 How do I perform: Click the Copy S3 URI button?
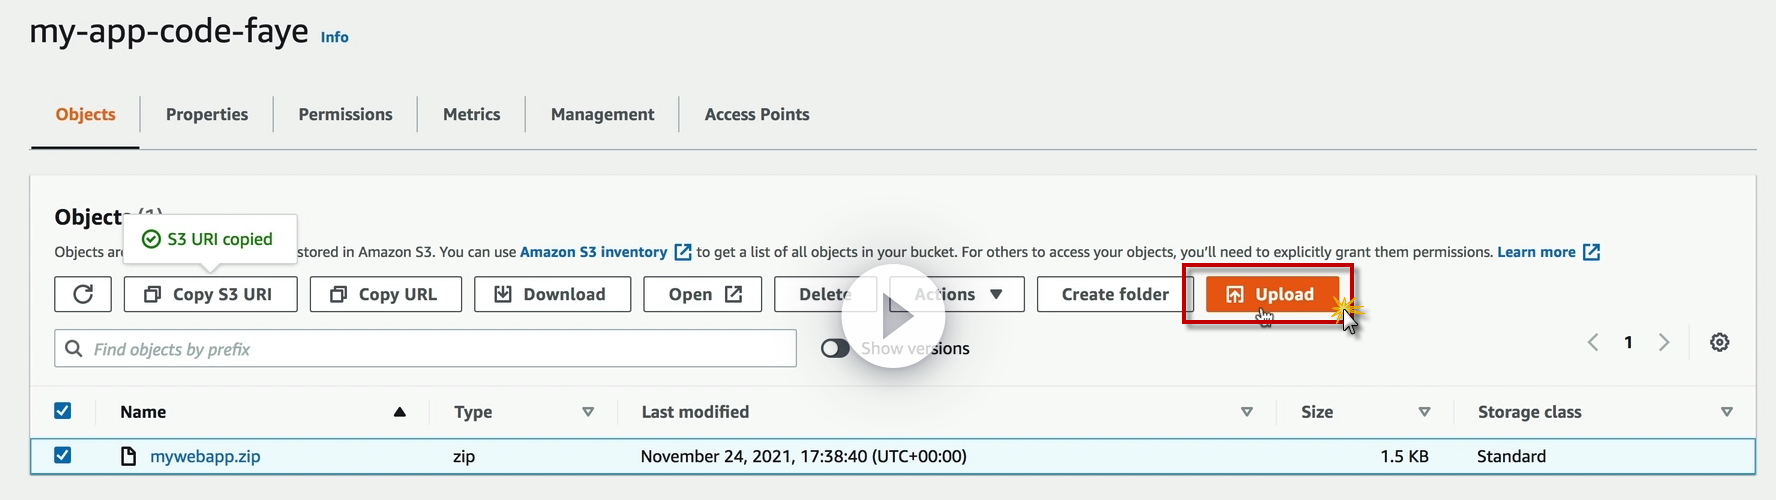coord(210,294)
